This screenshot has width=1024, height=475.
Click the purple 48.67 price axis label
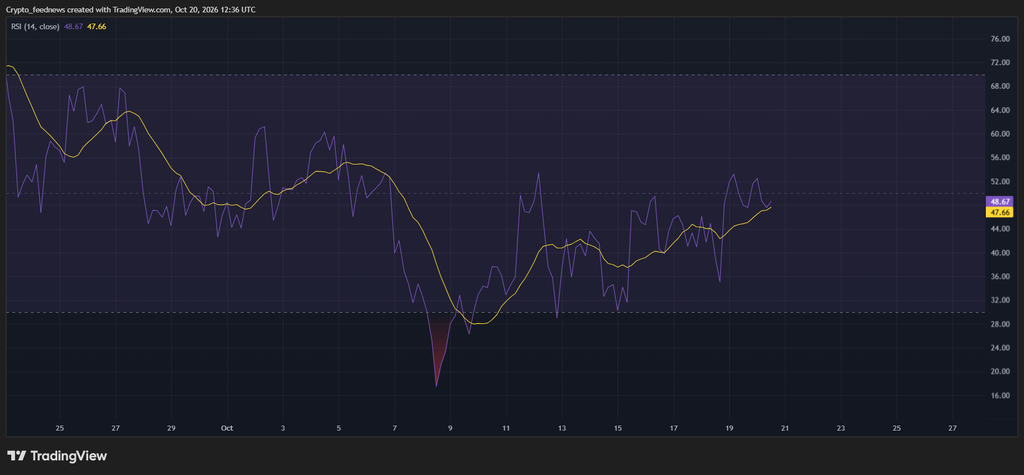[x=1000, y=202]
